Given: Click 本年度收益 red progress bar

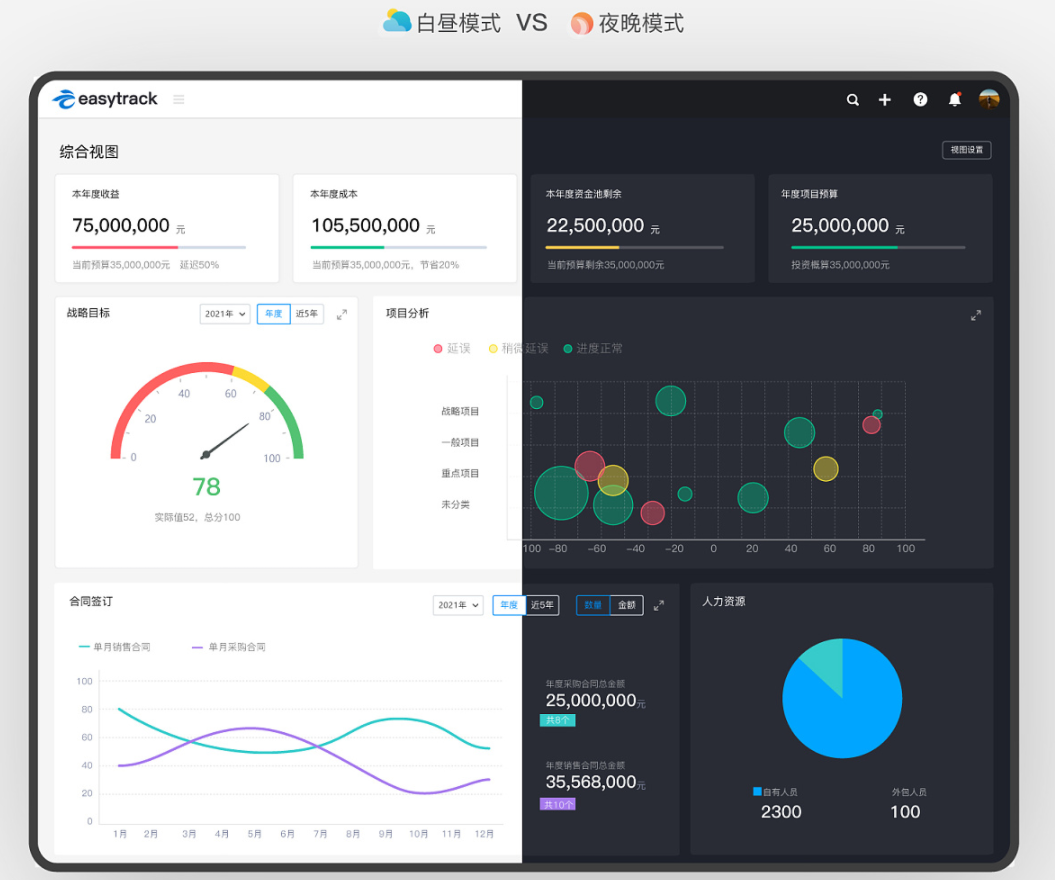Looking at the screenshot, I should click(x=125, y=248).
